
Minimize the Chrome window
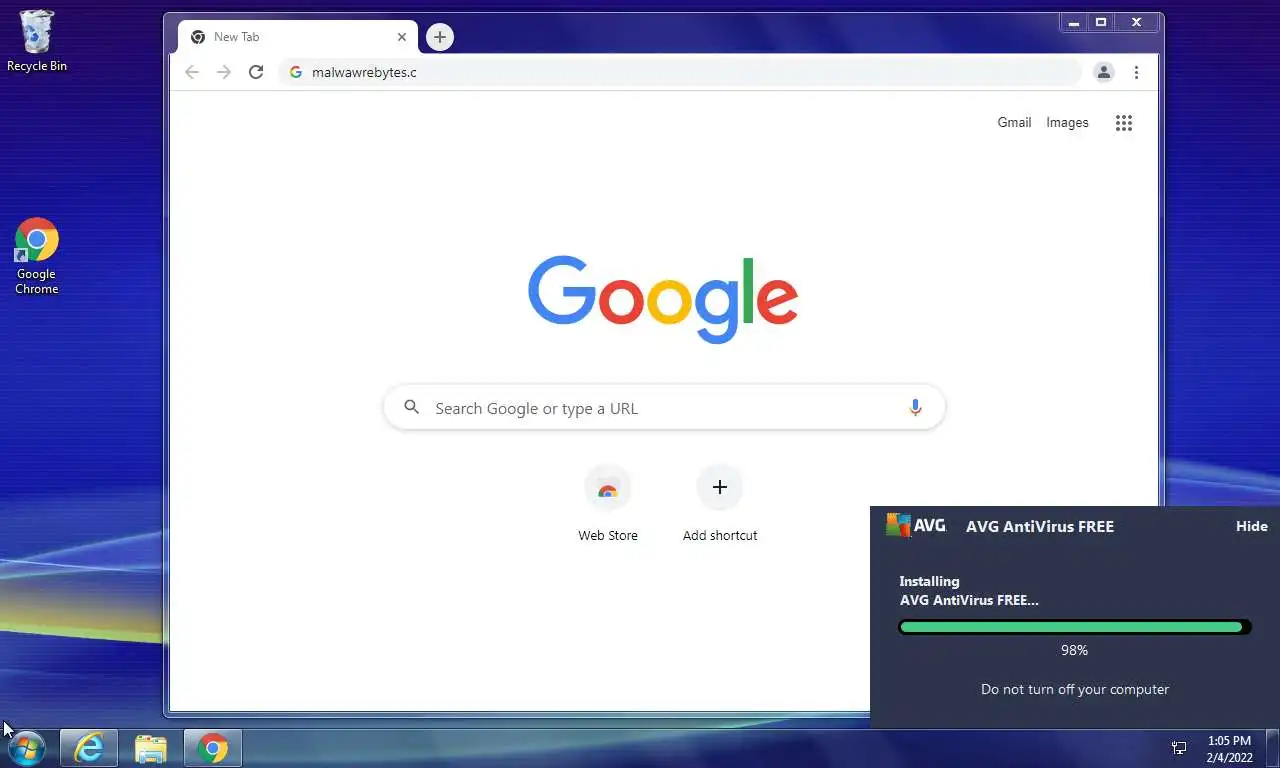coord(1074,22)
